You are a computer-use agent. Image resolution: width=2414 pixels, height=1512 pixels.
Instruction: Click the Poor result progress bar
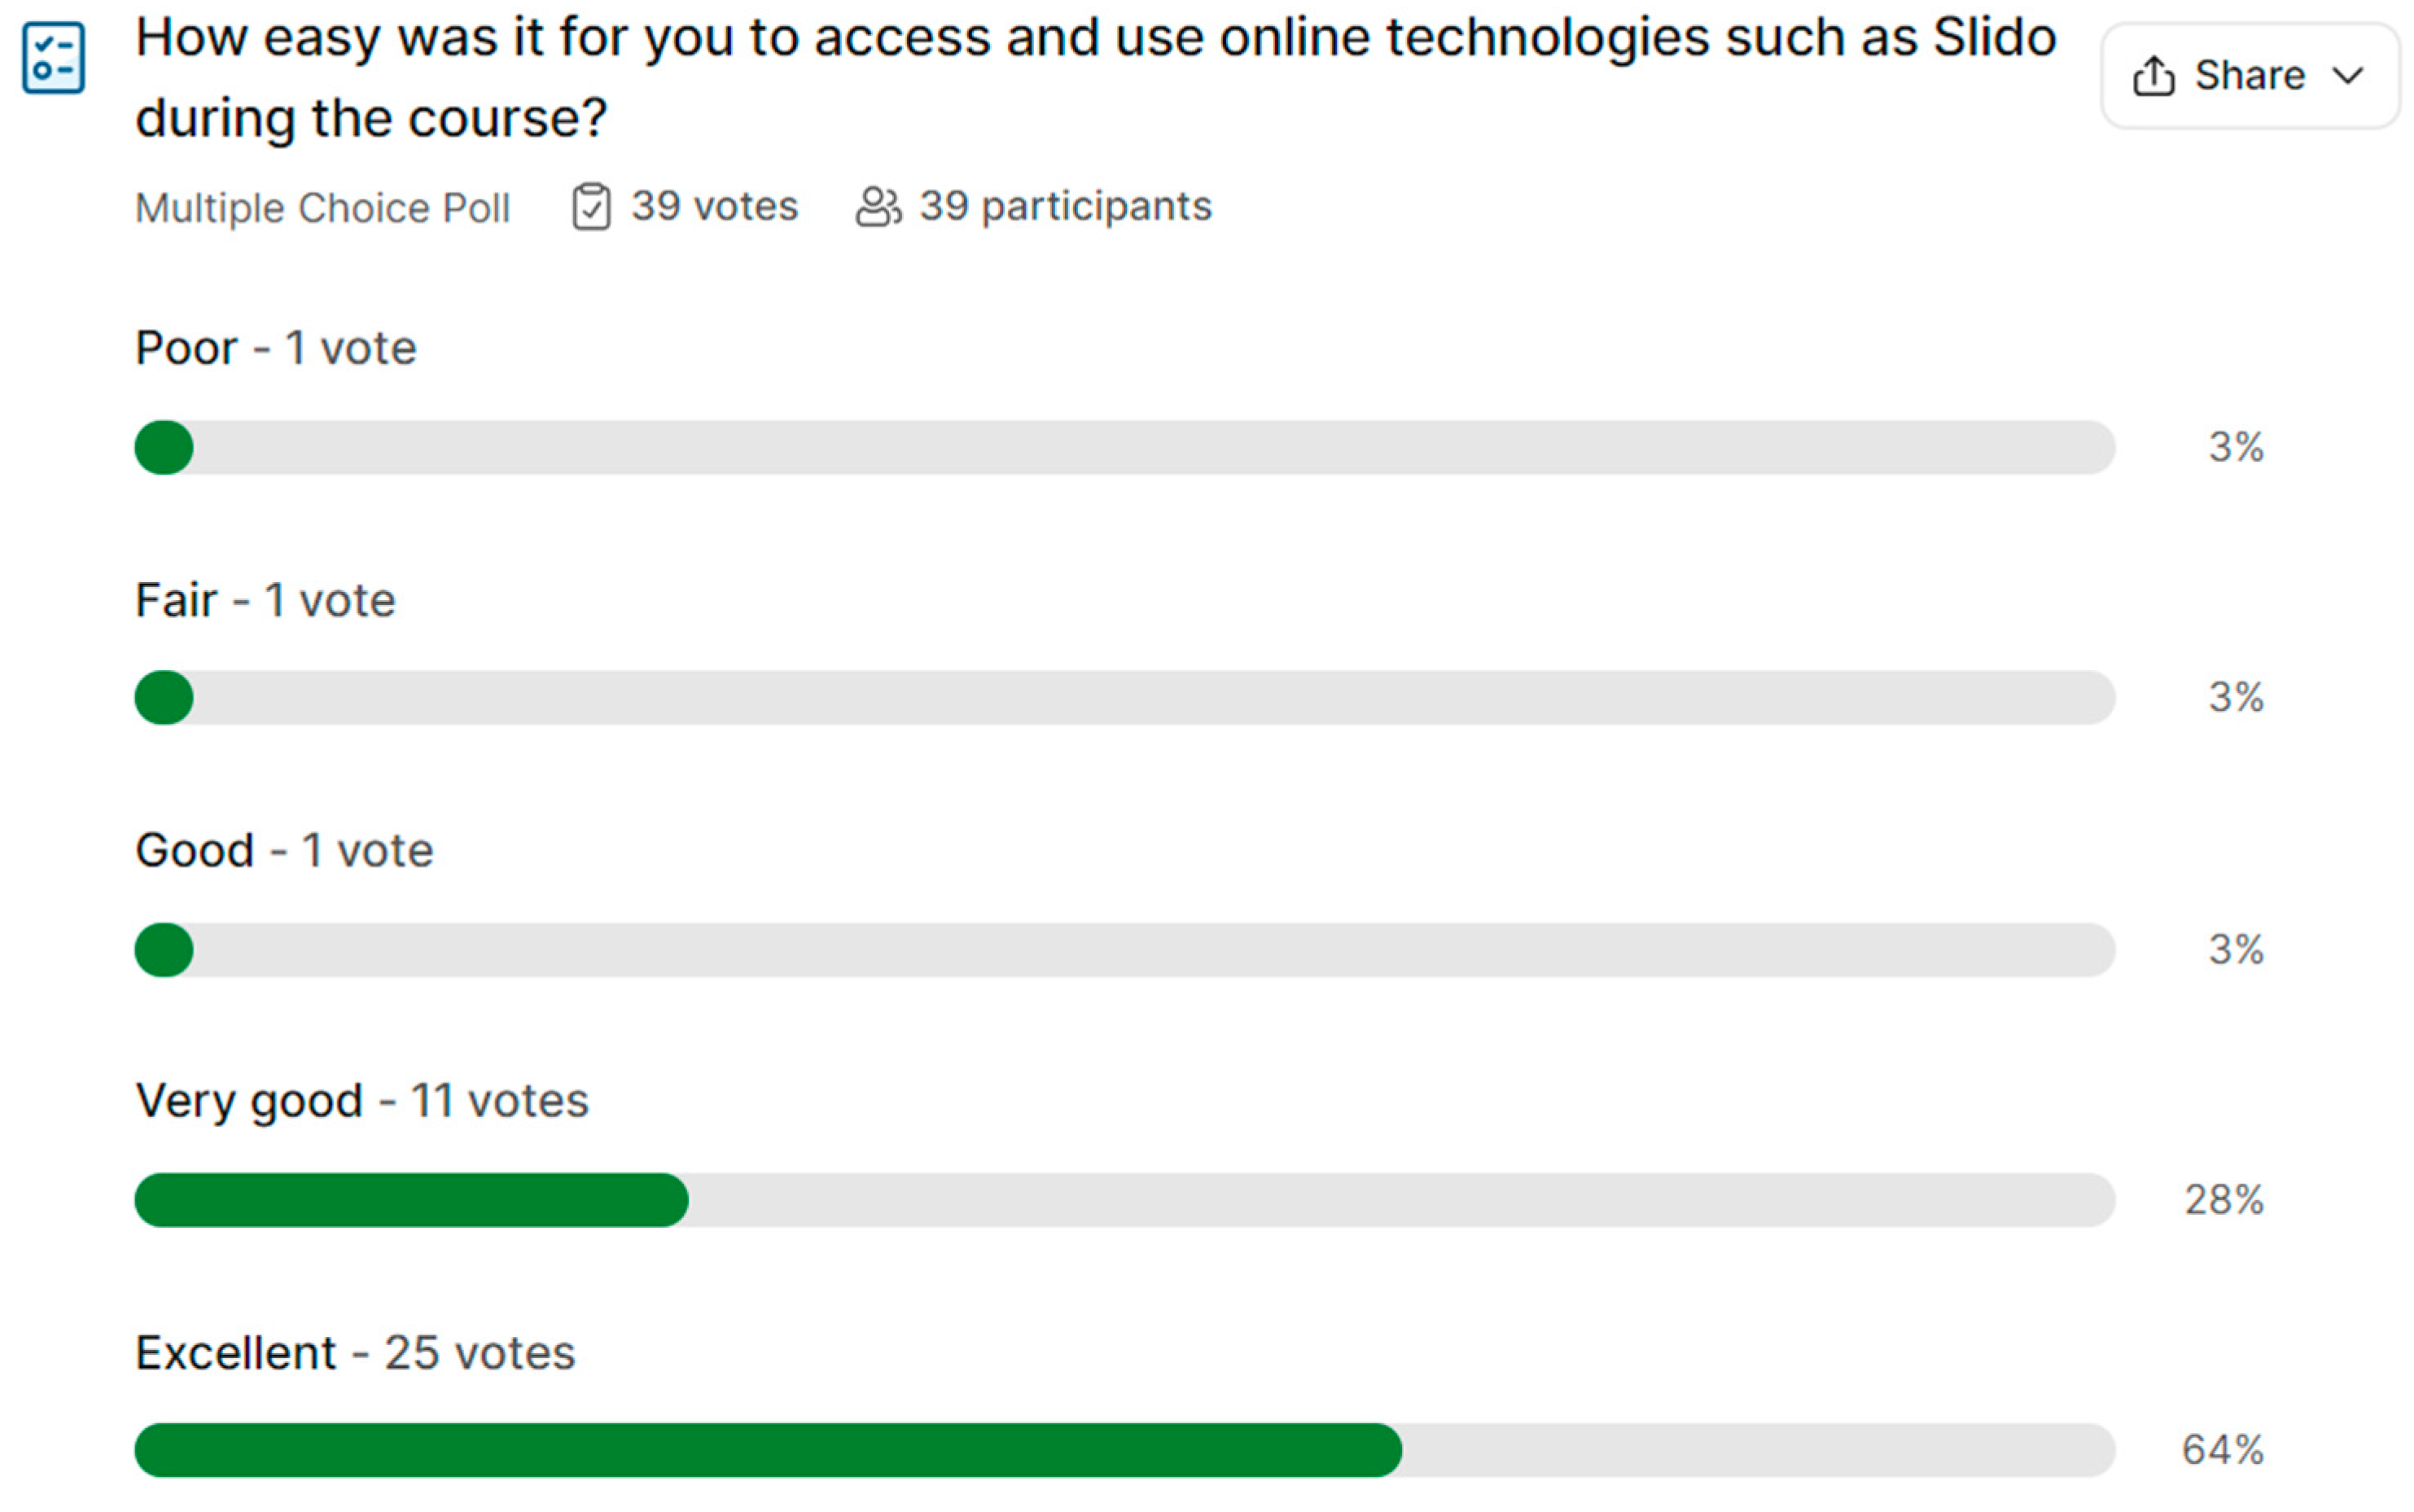(1124, 447)
